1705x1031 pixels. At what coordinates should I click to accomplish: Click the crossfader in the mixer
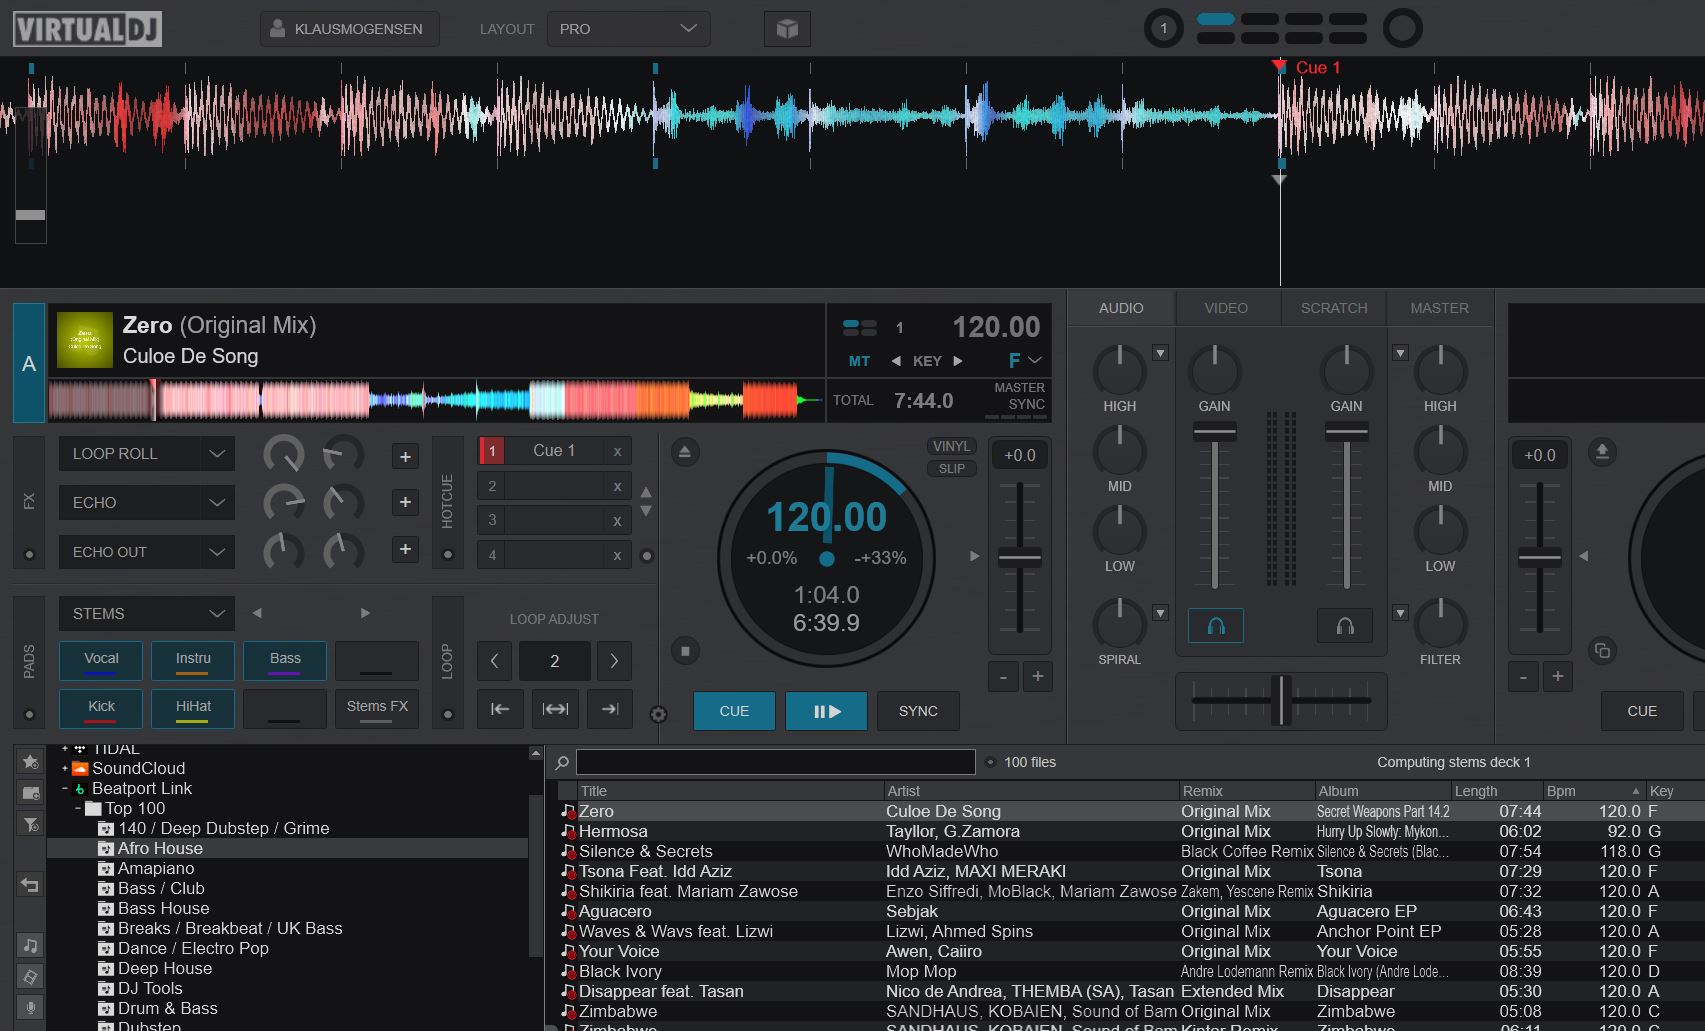click(1281, 701)
